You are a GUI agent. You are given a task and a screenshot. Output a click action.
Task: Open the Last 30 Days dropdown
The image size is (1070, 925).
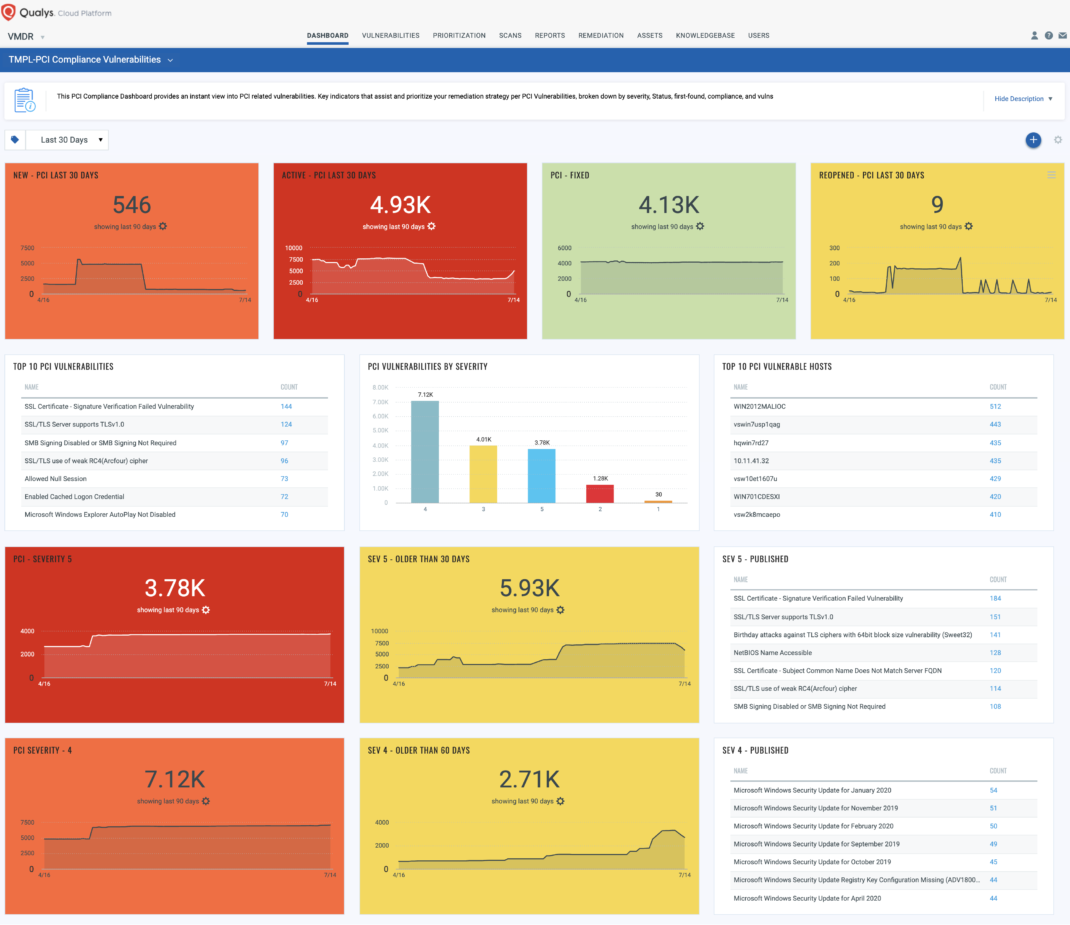[67, 140]
